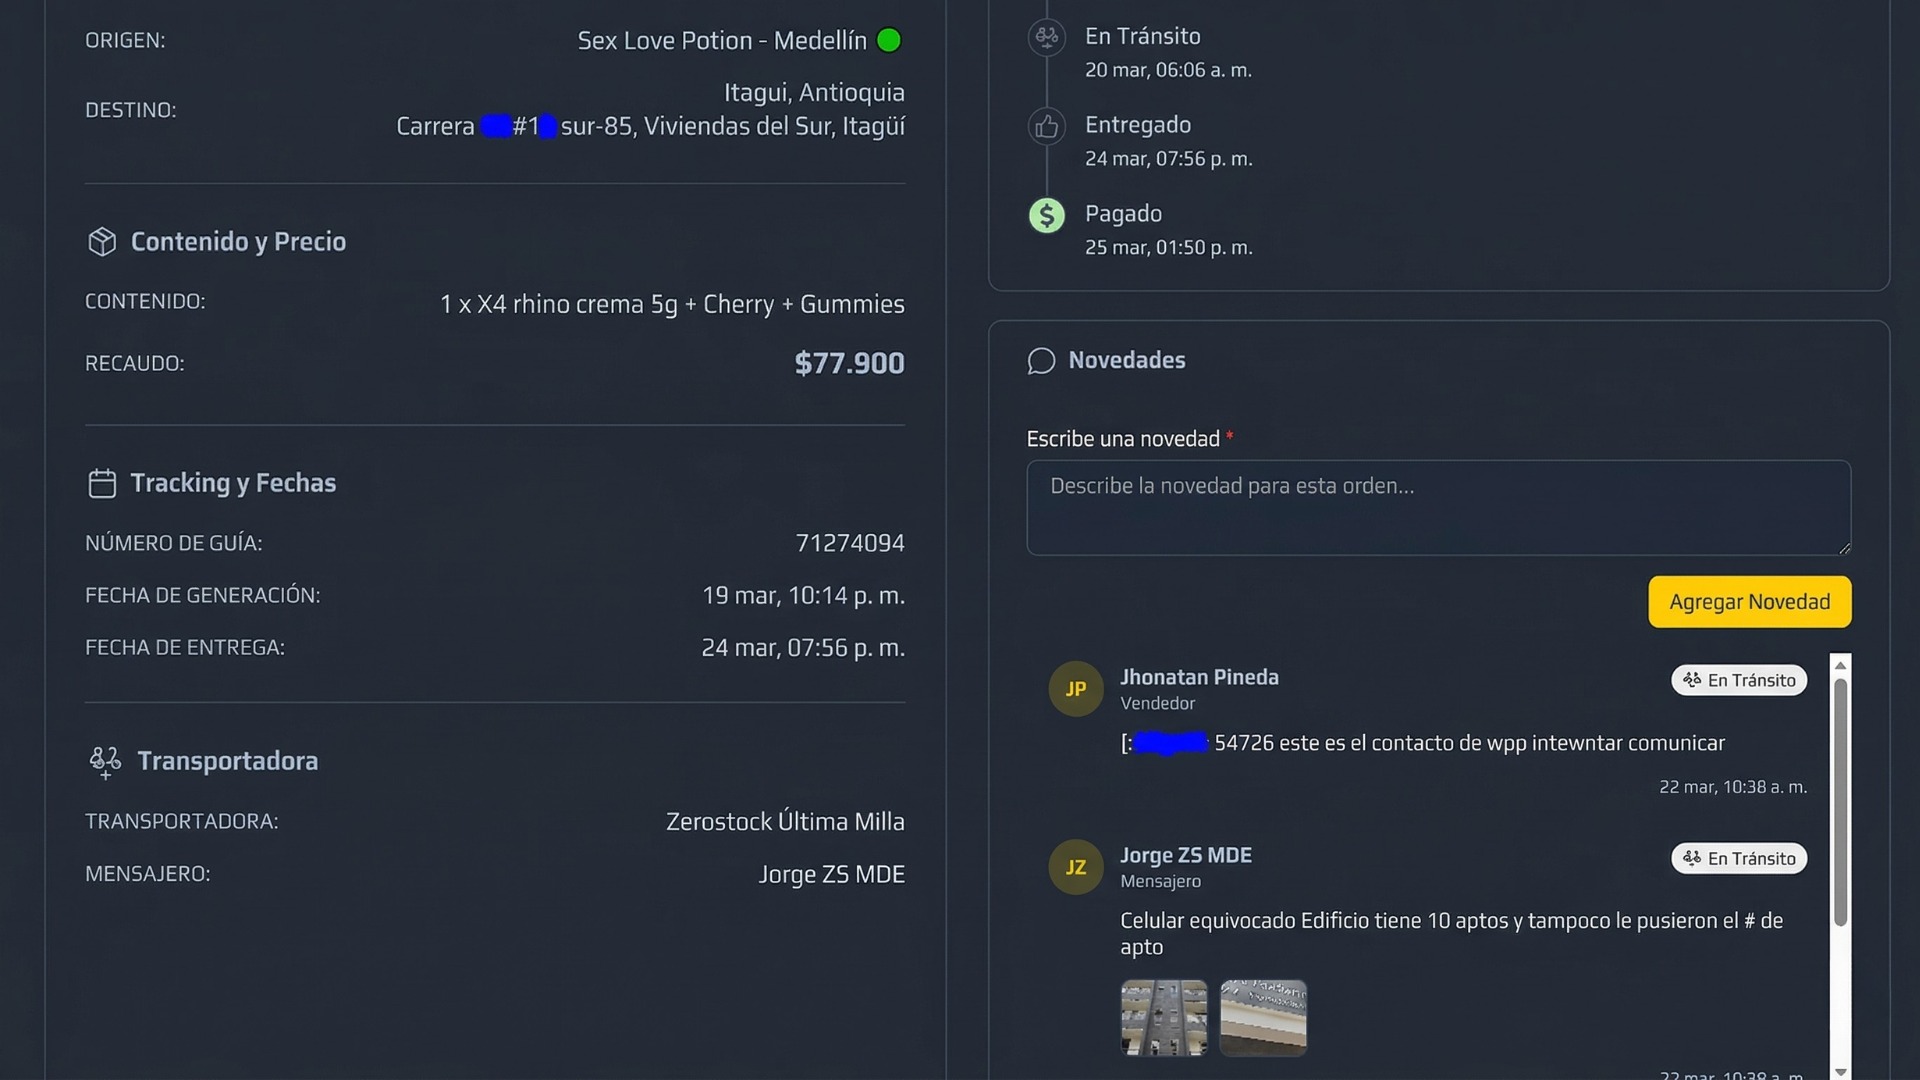Click the speech bubble Novedades icon

click(1041, 361)
